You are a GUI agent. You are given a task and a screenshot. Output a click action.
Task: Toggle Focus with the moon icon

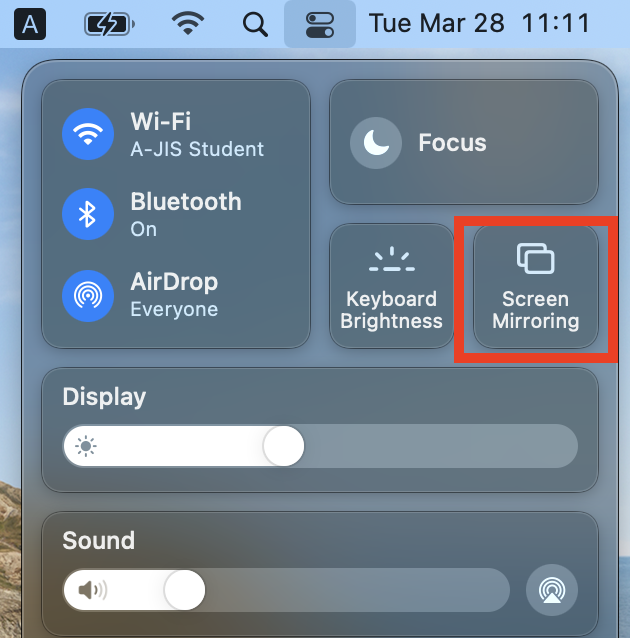(x=376, y=143)
